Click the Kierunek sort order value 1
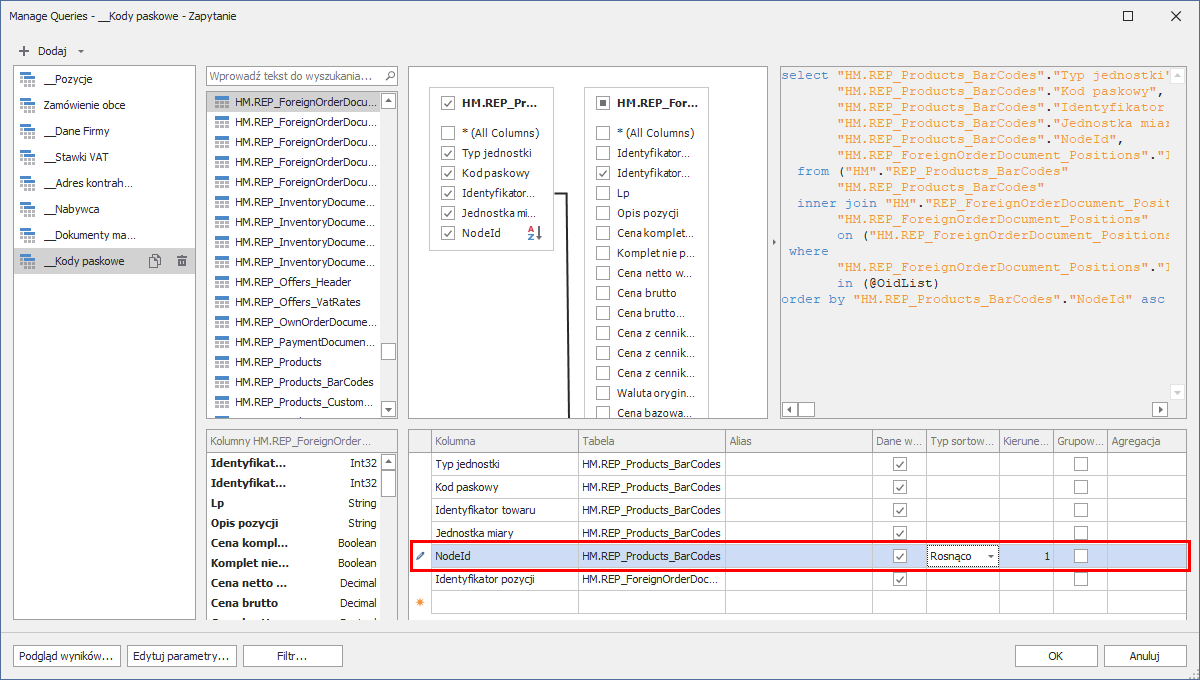 (x=1027, y=556)
